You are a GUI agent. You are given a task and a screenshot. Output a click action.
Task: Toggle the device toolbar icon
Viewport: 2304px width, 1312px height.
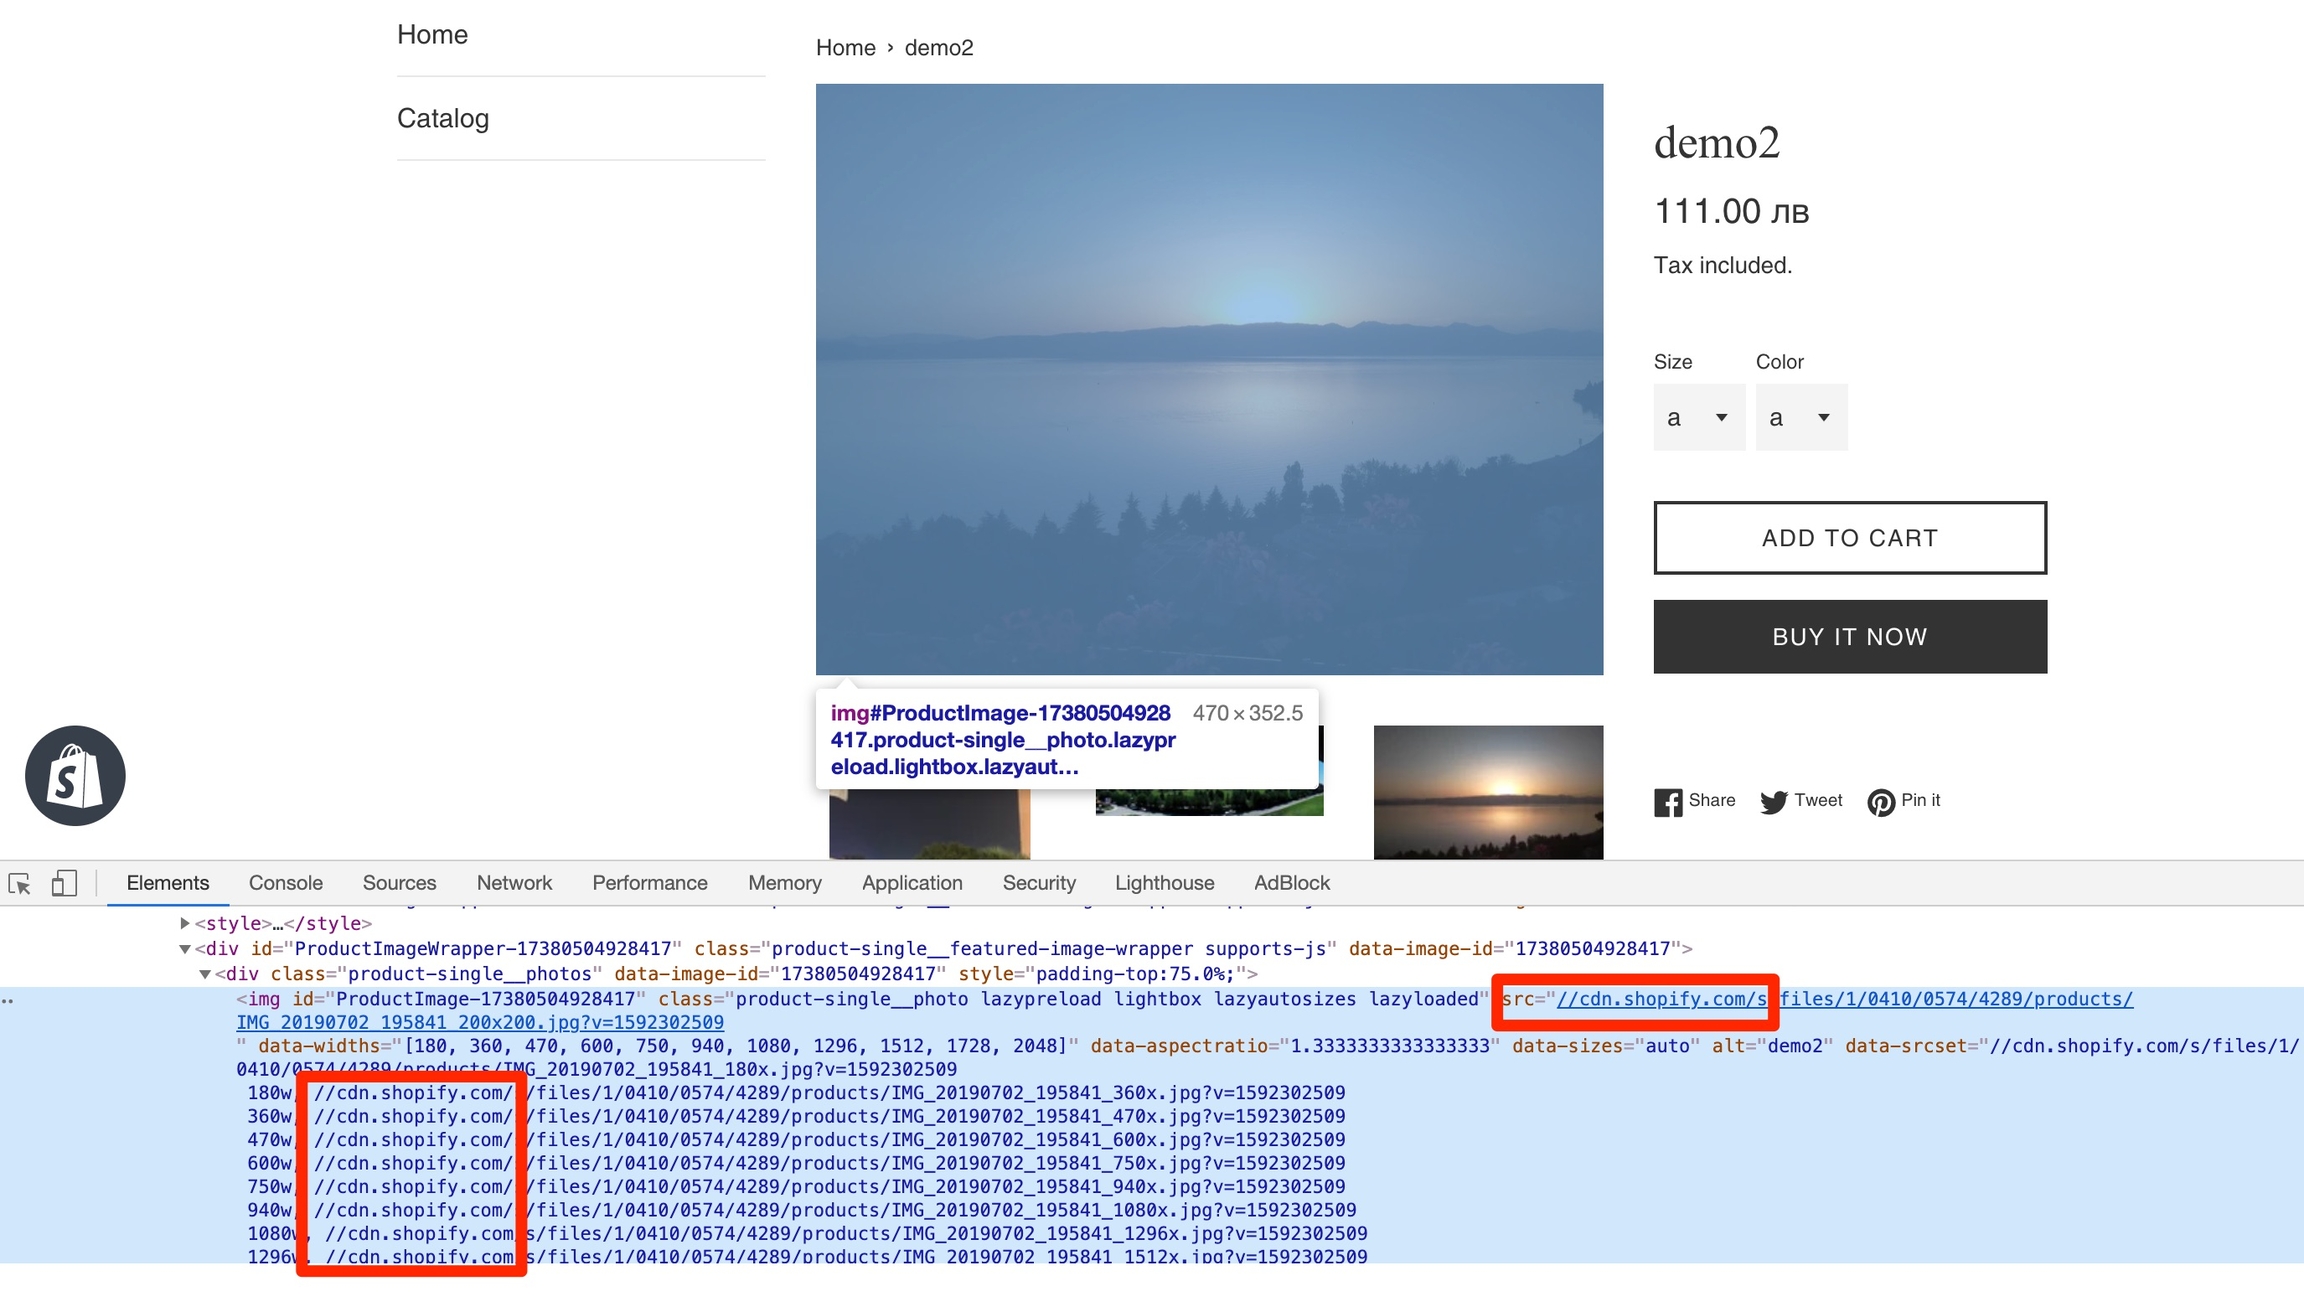tap(64, 884)
